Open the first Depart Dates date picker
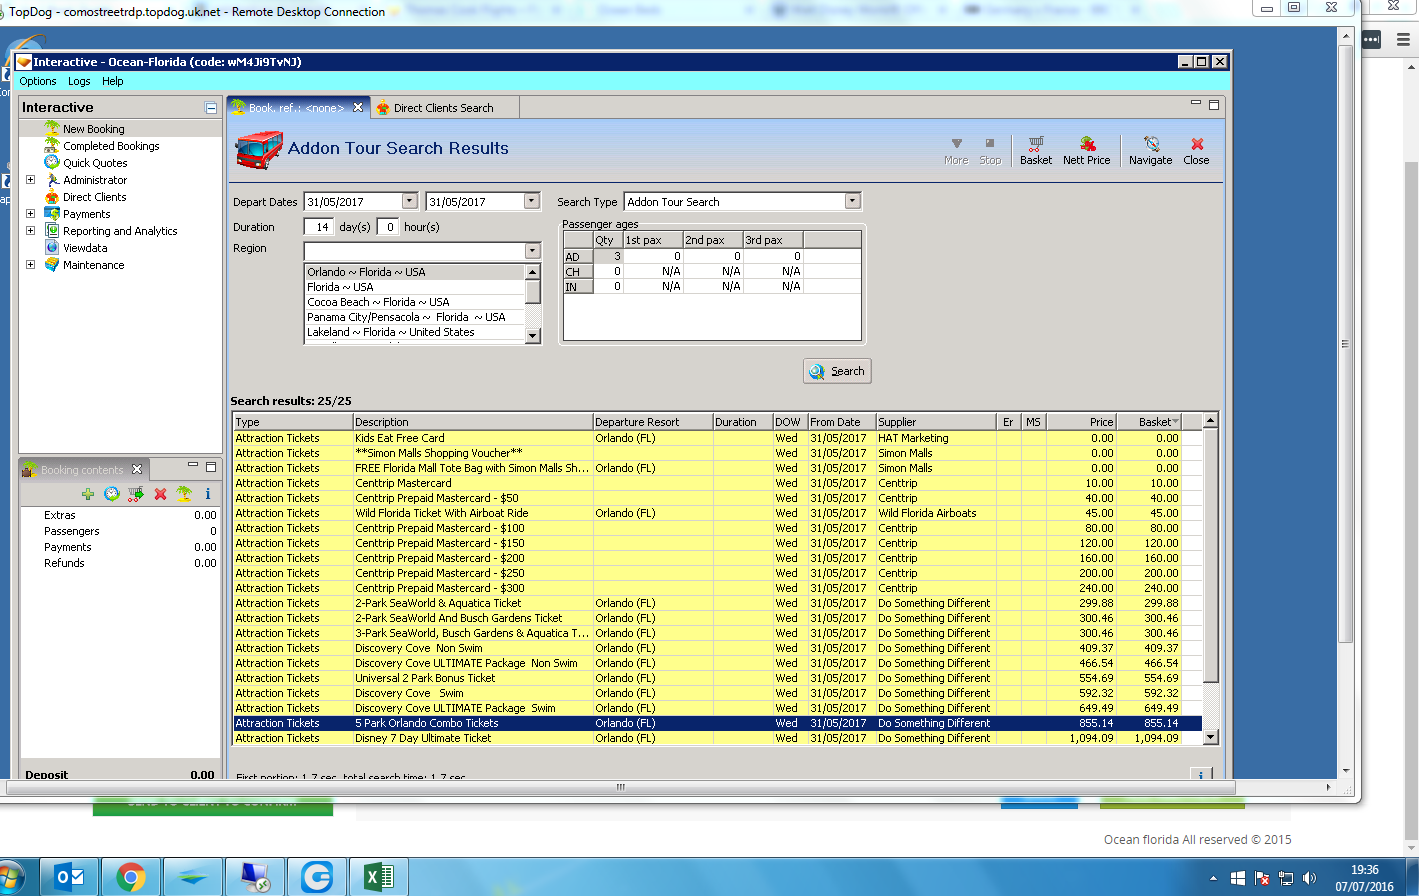 [409, 202]
